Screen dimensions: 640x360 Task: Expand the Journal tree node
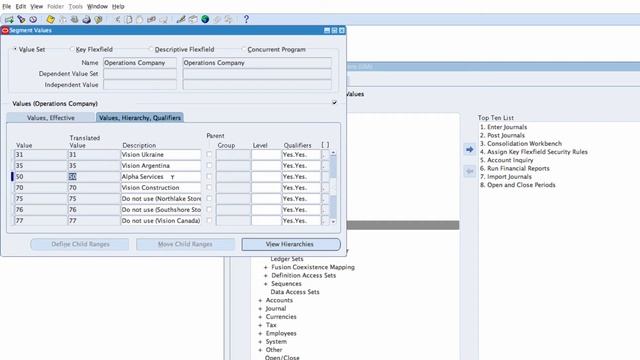click(260, 309)
